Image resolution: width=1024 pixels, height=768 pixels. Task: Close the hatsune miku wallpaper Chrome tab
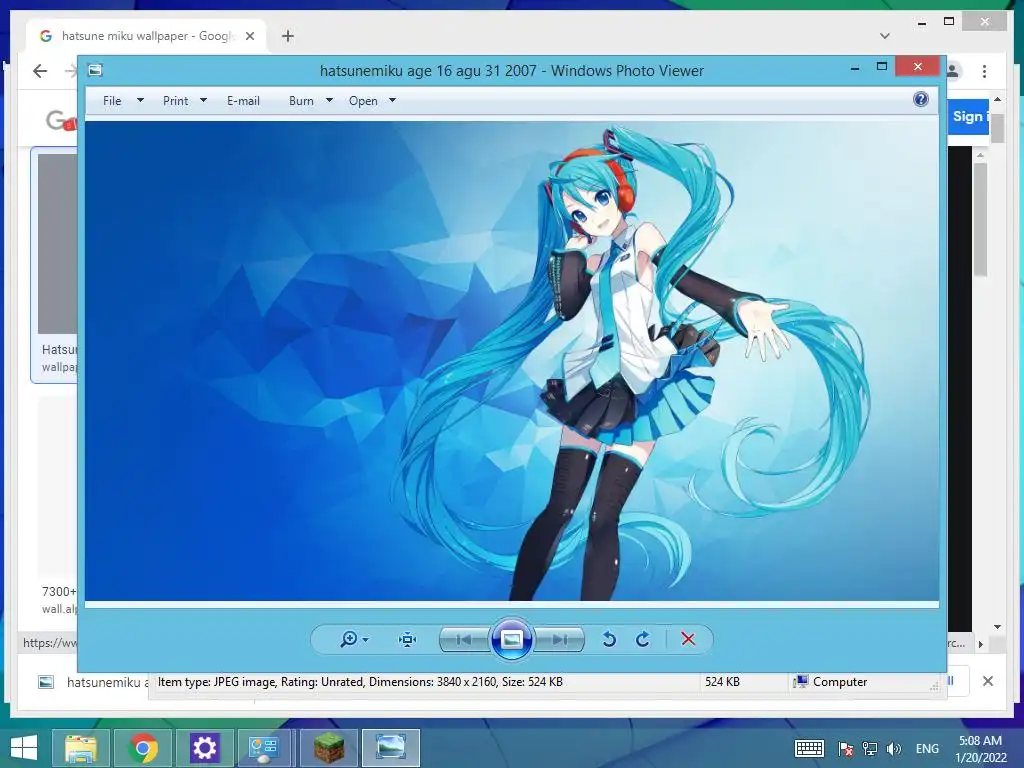(x=249, y=36)
